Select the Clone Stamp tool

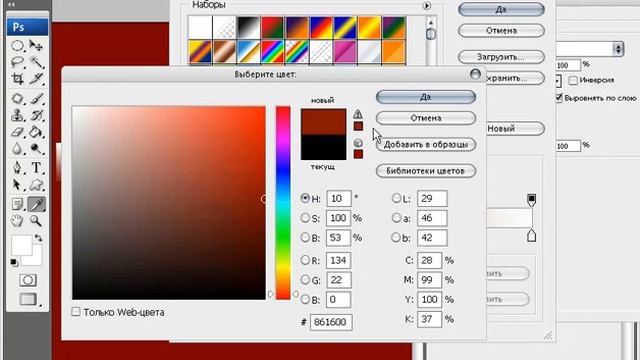coord(17,116)
